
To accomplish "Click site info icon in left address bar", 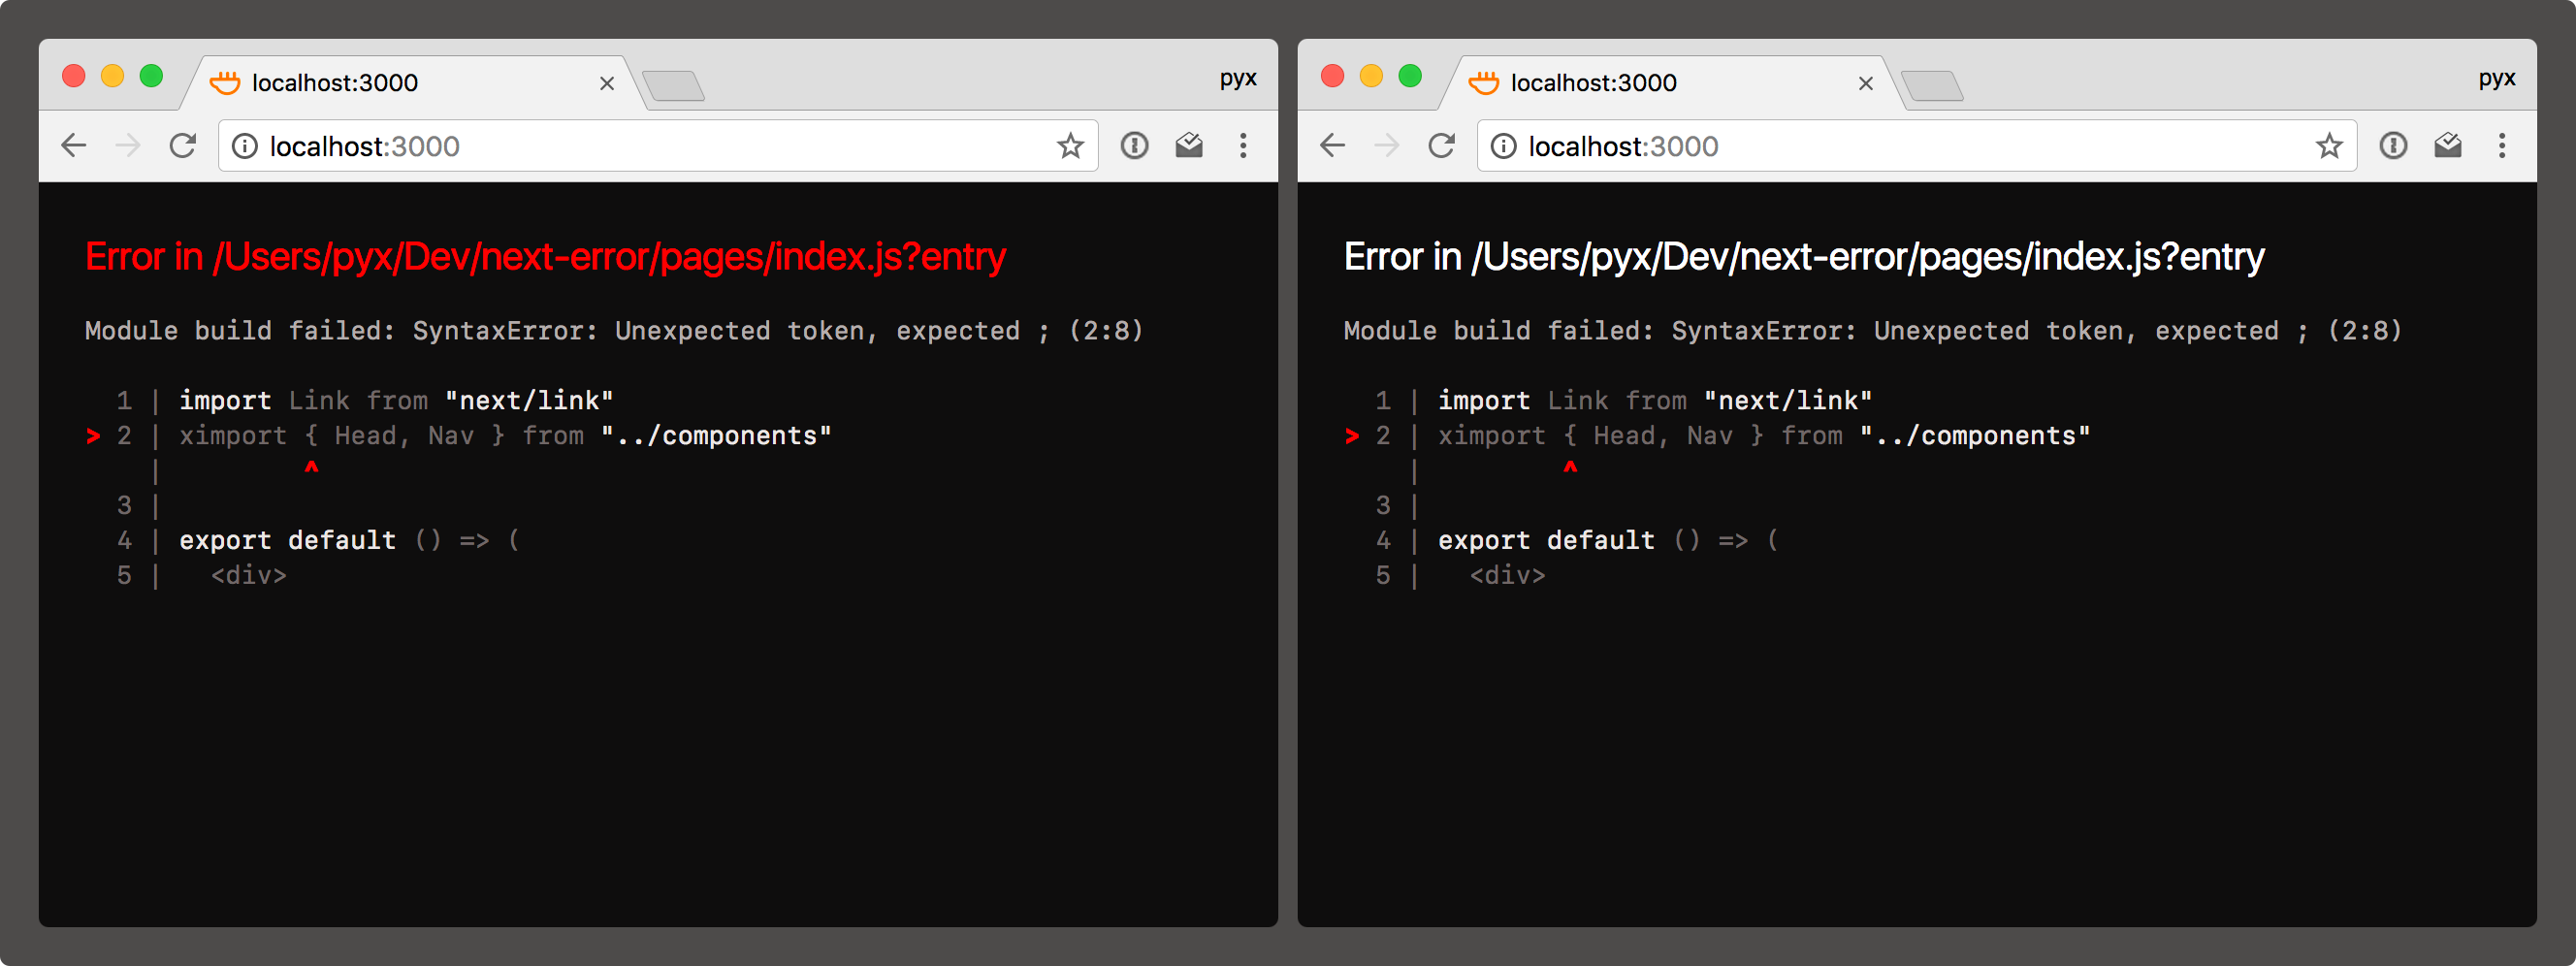I will point(245,146).
